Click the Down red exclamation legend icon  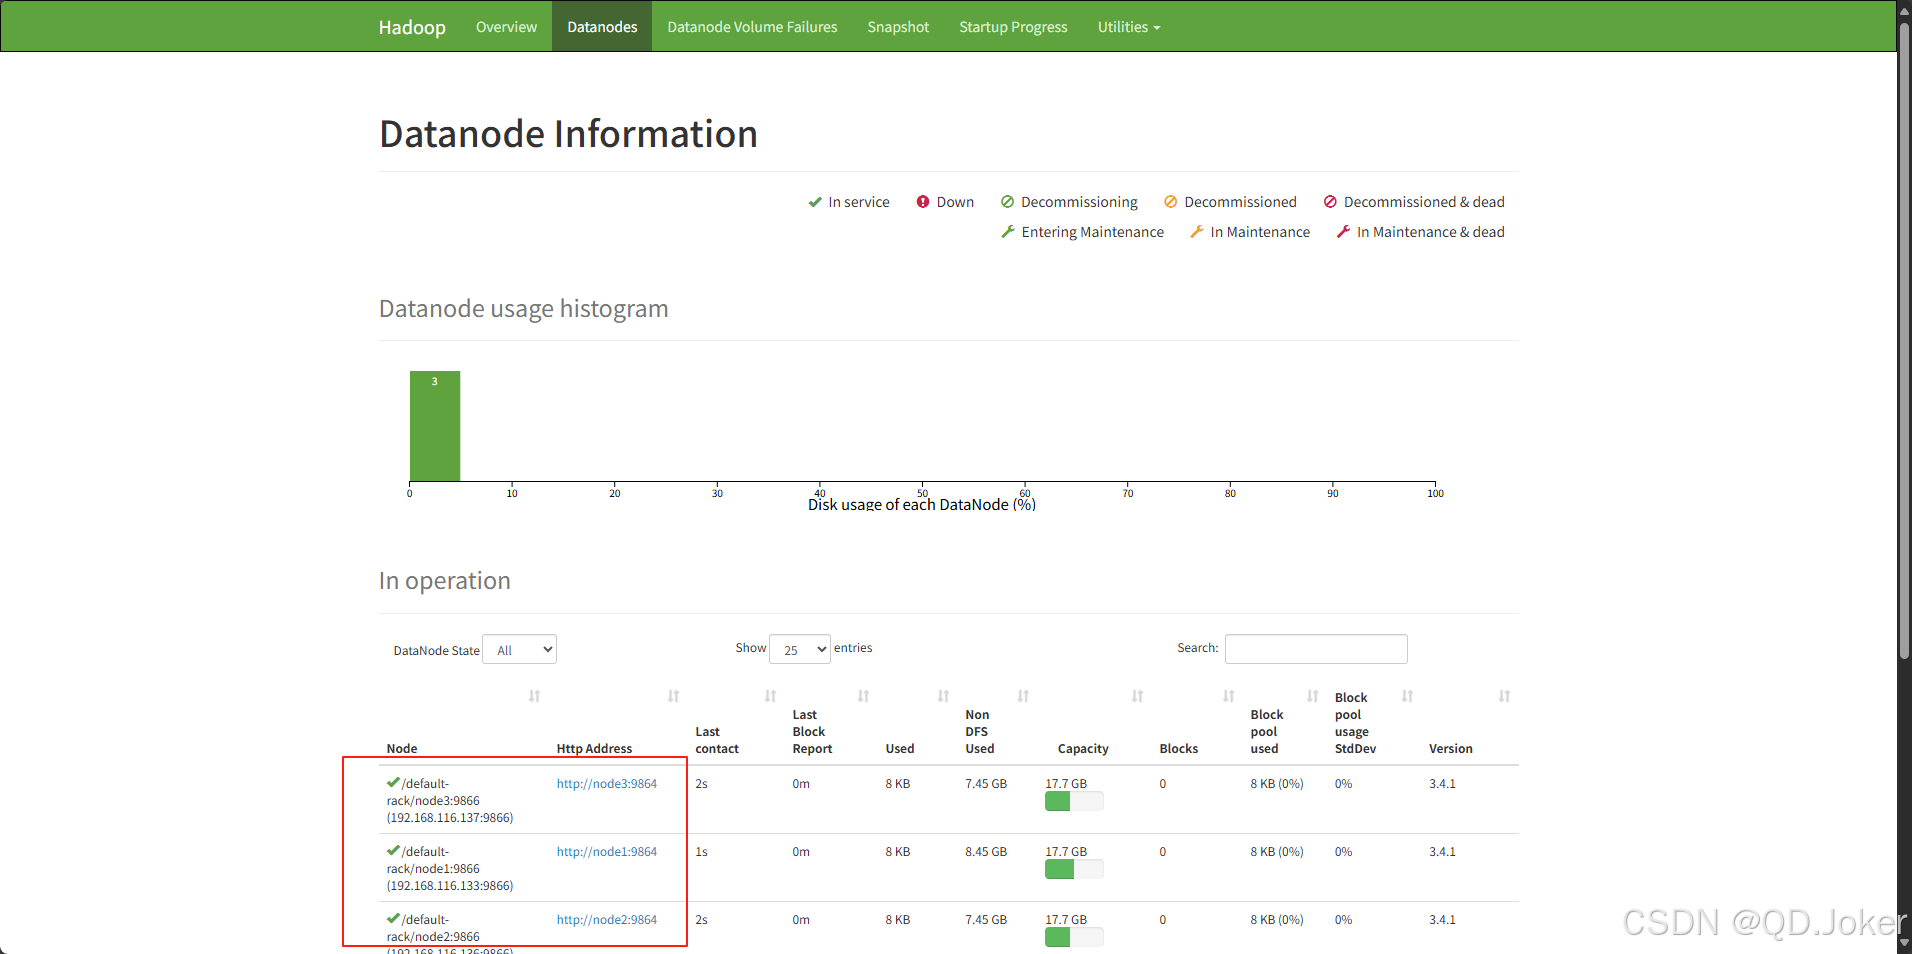click(923, 202)
